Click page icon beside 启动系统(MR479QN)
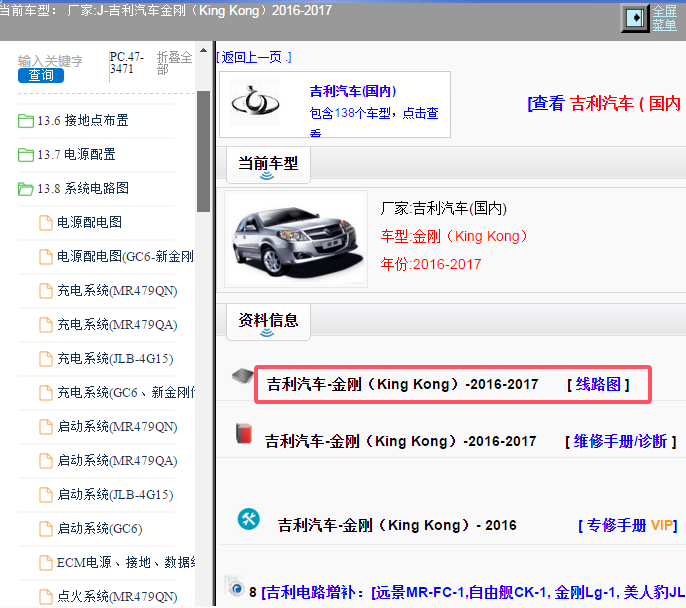This screenshot has height=608, width=686. point(46,427)
